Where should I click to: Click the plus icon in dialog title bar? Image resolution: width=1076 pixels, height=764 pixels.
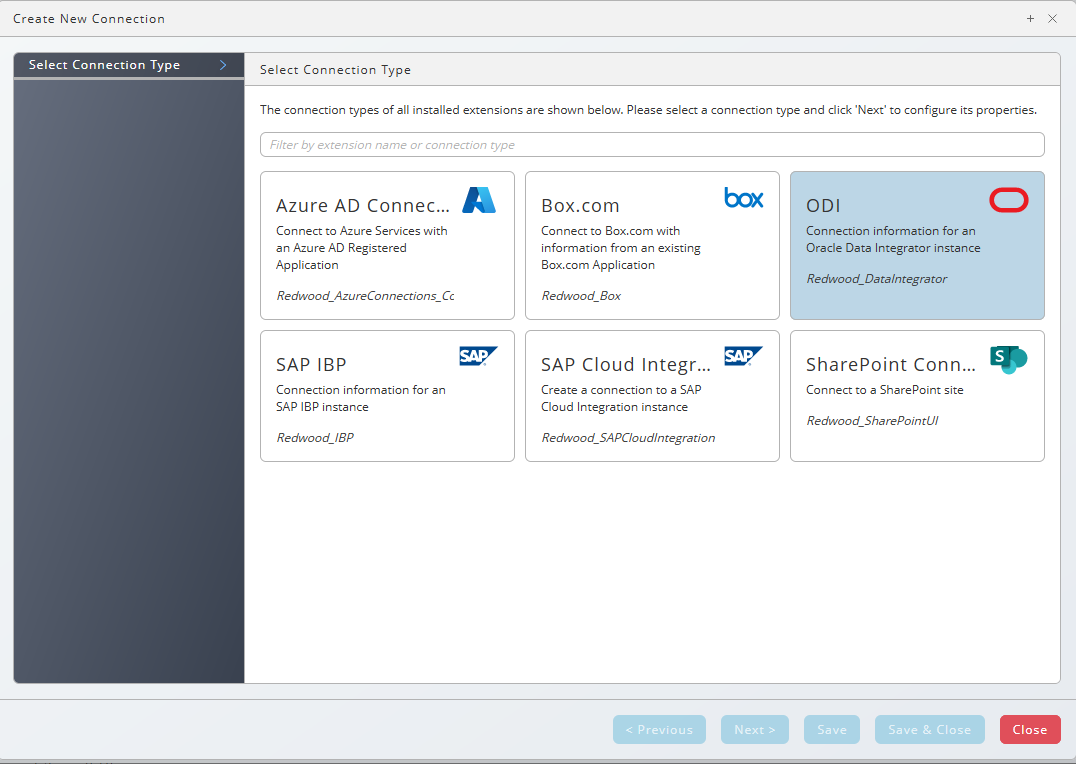pos(1030,19)
